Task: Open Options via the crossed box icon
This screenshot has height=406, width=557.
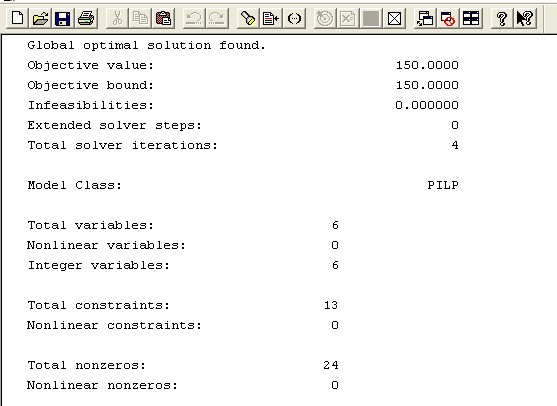Action: point(394,18)
